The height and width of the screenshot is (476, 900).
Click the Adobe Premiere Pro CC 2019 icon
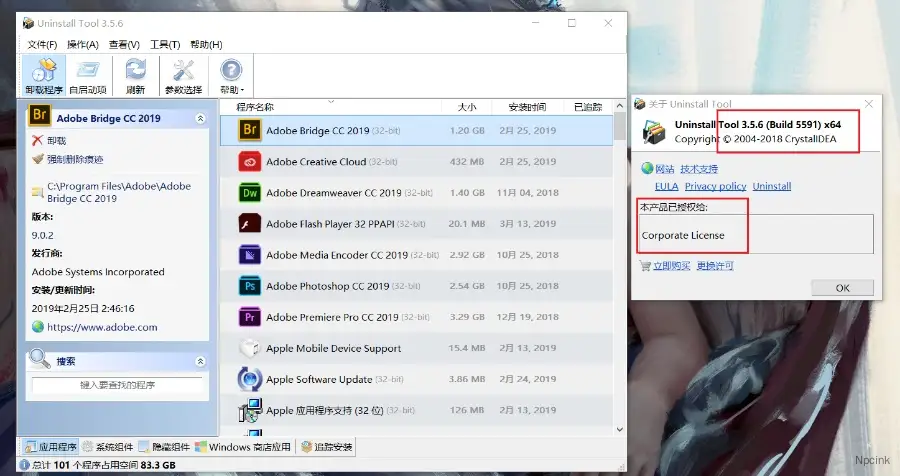[x=250, y=317]
